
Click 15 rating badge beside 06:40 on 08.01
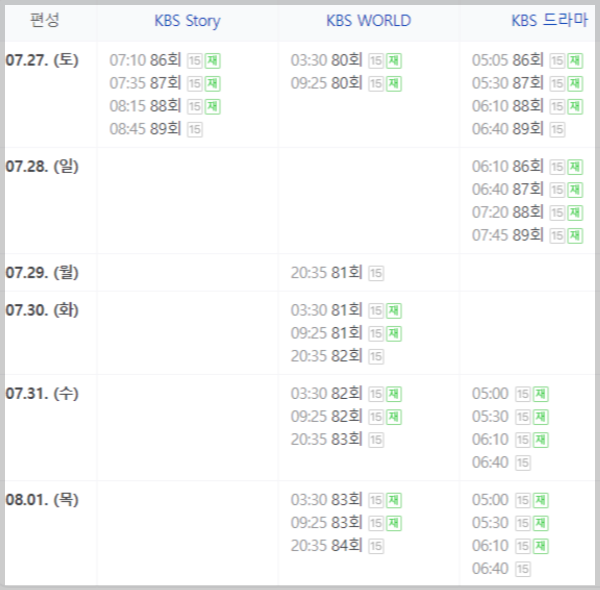click(x=523, y=569)
